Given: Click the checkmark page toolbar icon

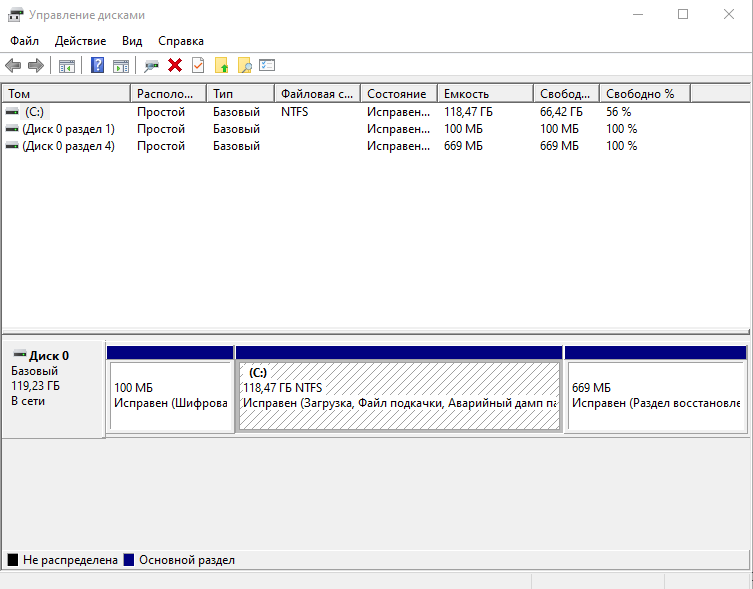Looking at the screenshot, I should coord(198,65).
